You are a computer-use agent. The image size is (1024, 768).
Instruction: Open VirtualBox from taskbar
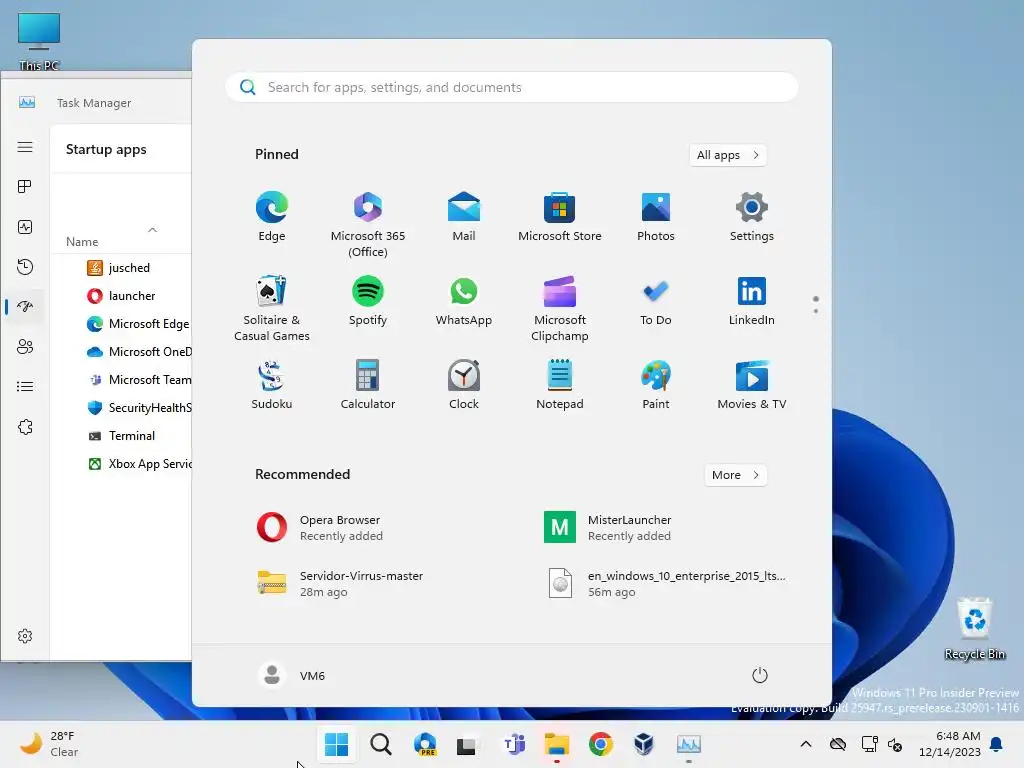pyautogui.click(x=644, y=744)
